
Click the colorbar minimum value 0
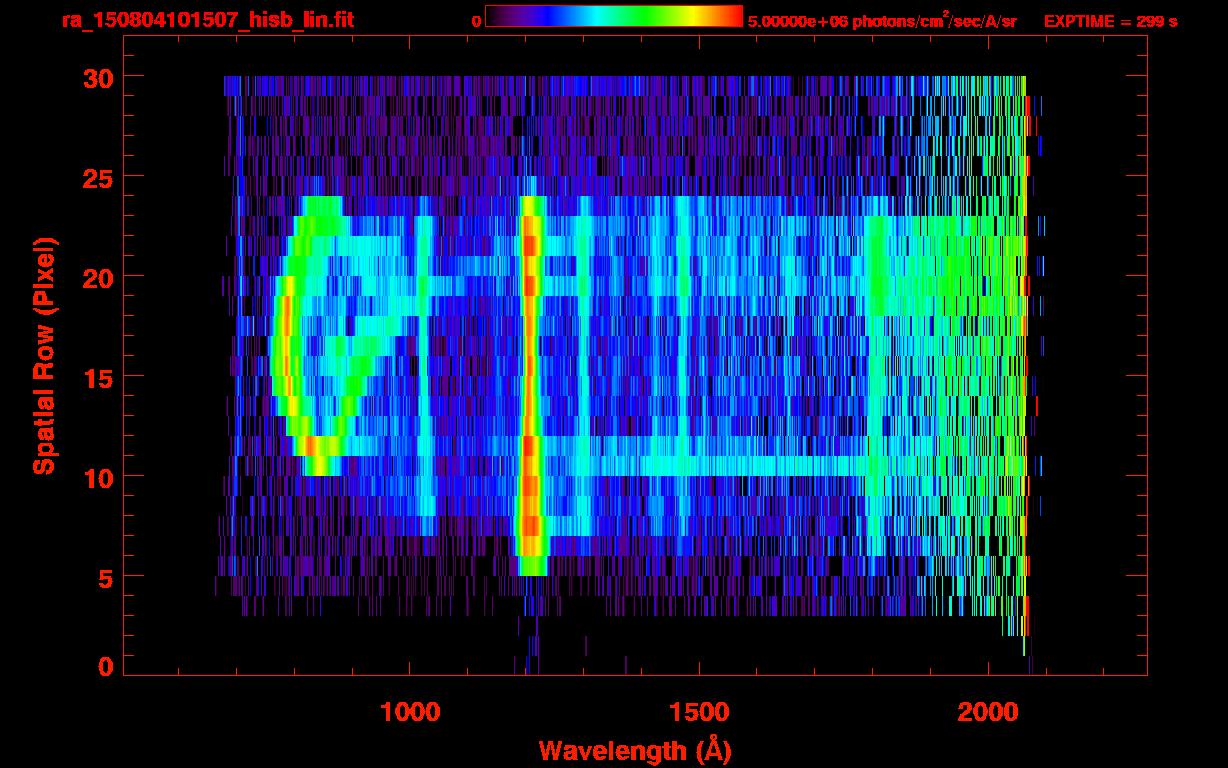(476, 21)
